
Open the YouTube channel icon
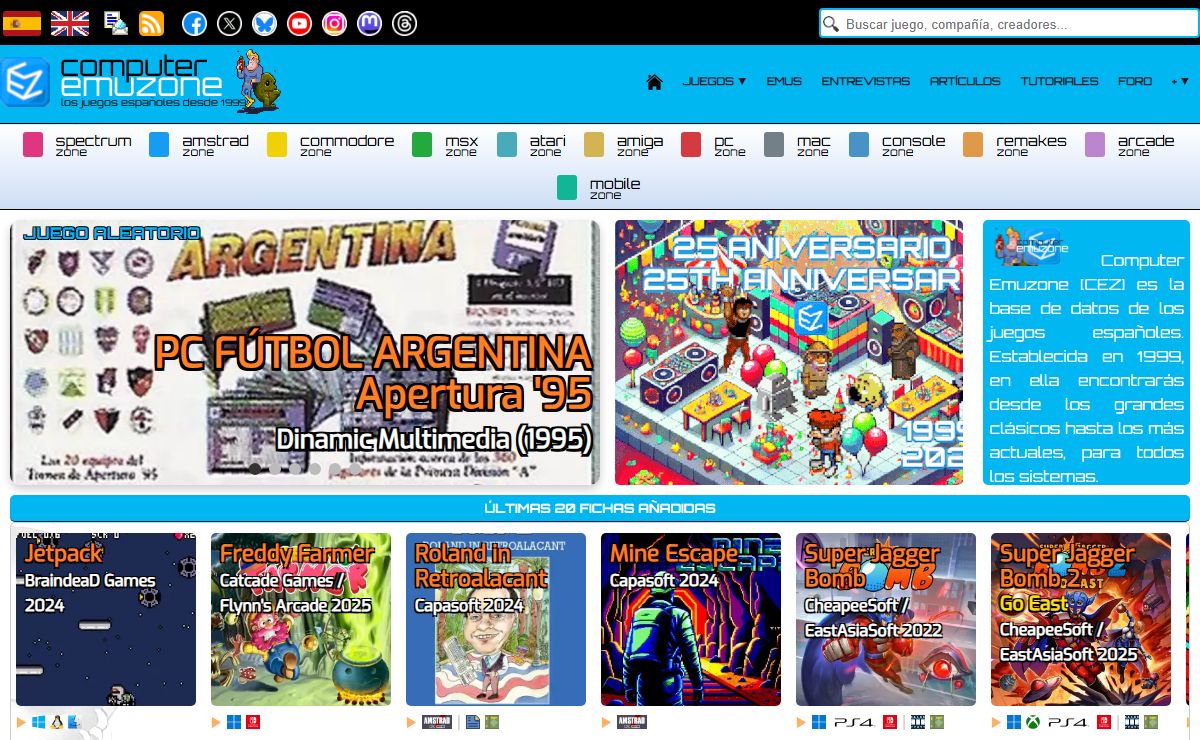click(x=299, y=23)
